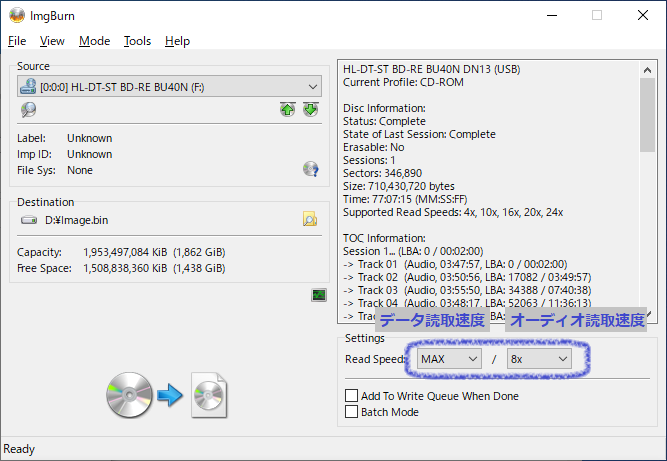Viewport: 667px width, 461px height.
Task: Click the view media information magnifier icon
Action: pyautogui.click(x=29, y=110)
